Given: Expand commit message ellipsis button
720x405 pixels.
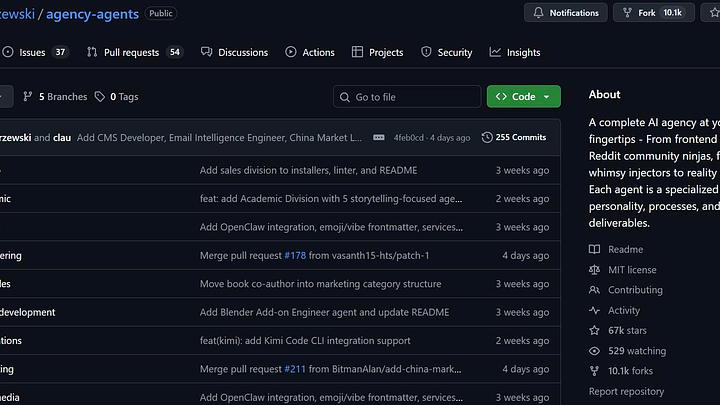Looking at the screenshot, I should (379, 137).
